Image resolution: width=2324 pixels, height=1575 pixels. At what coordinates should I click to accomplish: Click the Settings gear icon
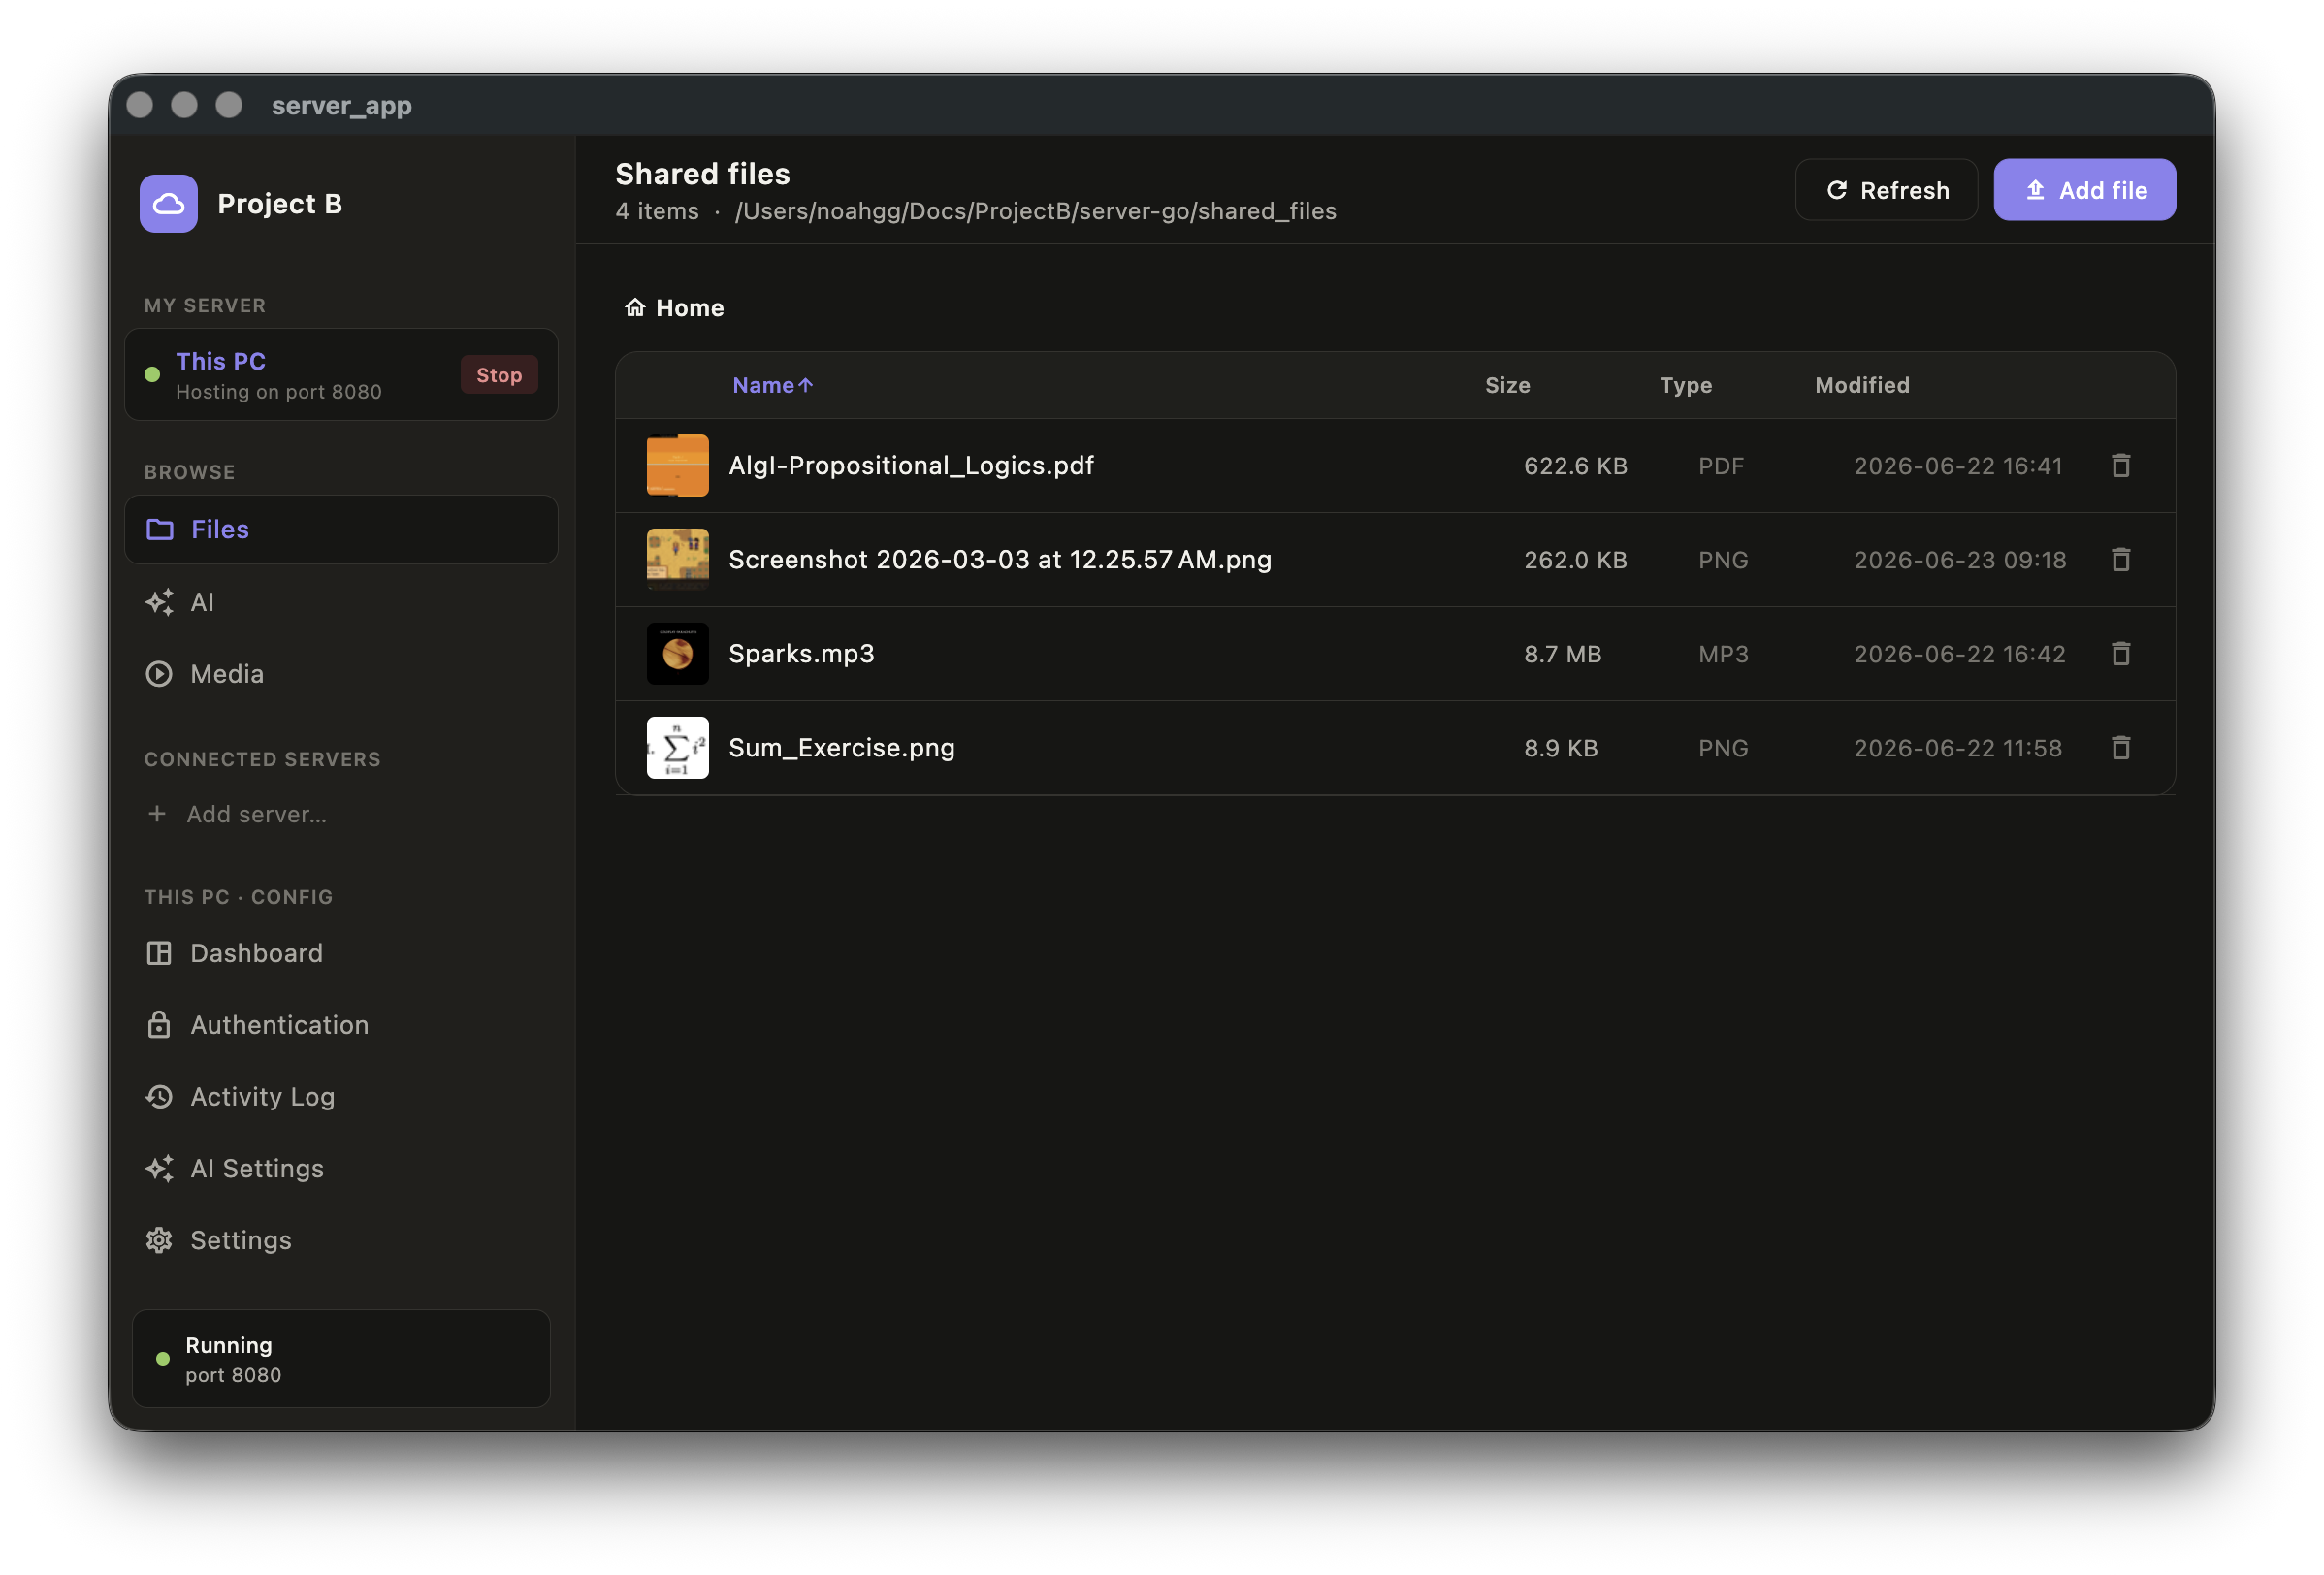(x=159, y=1241)
